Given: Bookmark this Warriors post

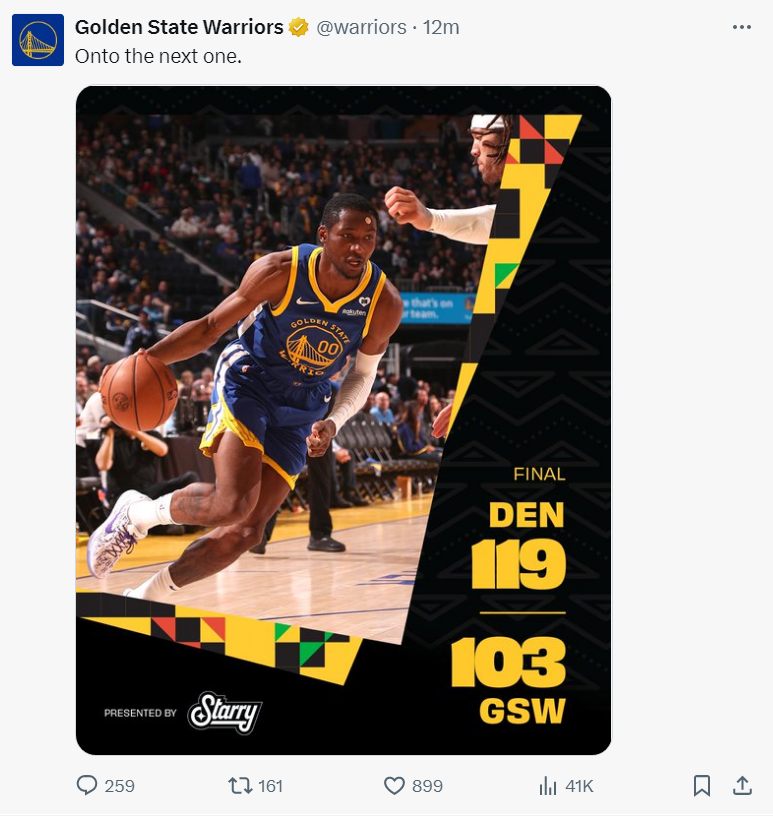Looking at the screenshot, I should (702, 786).
